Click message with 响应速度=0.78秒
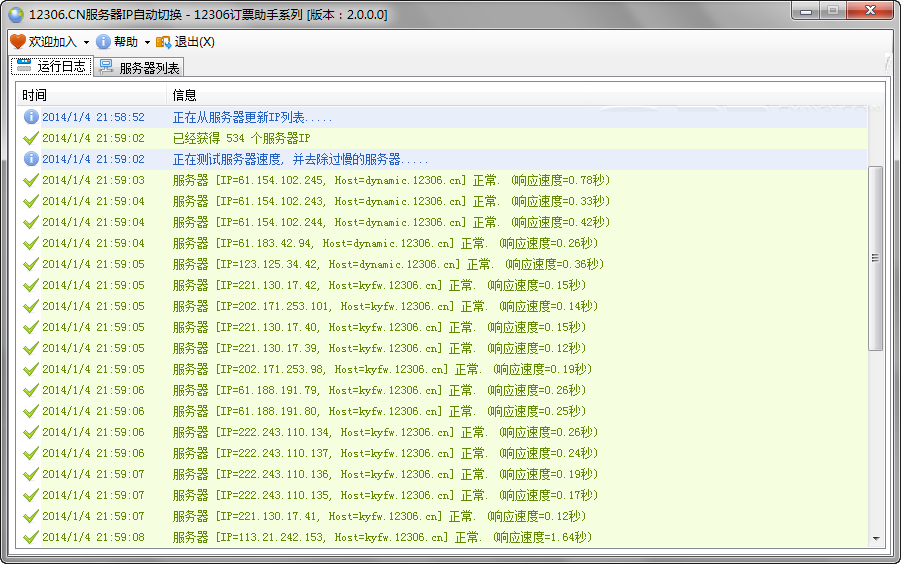 coord(391,180)
